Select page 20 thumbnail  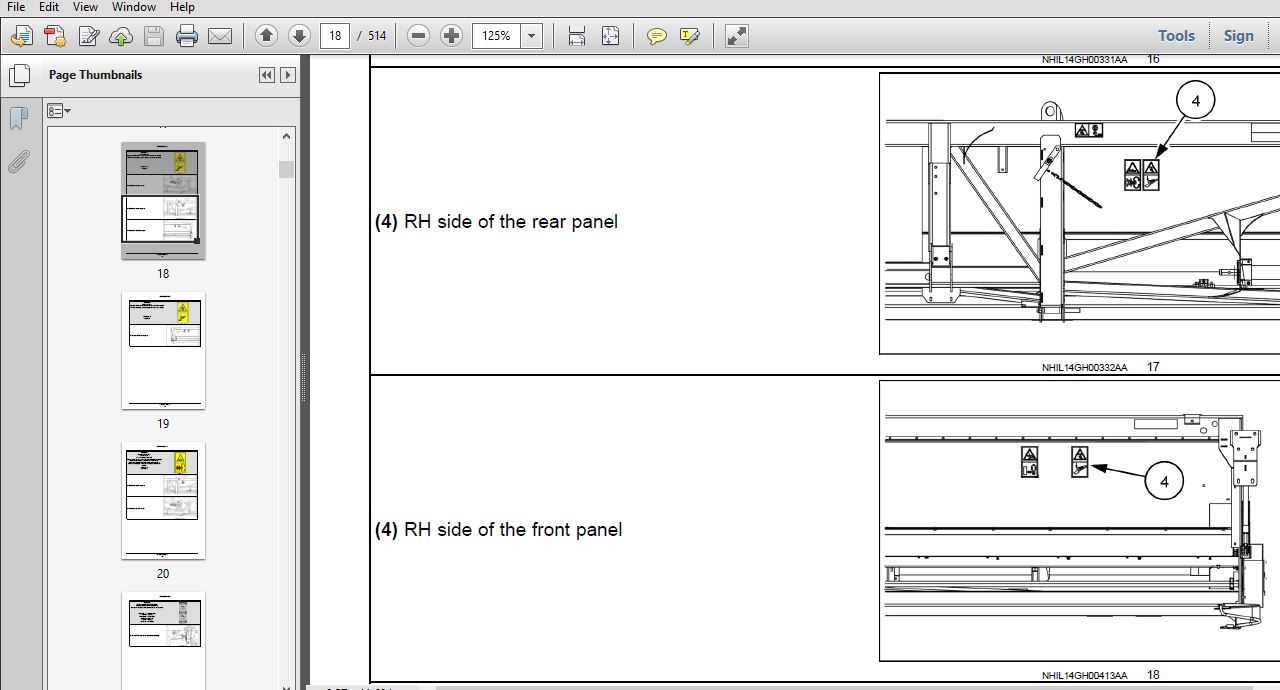163,501
